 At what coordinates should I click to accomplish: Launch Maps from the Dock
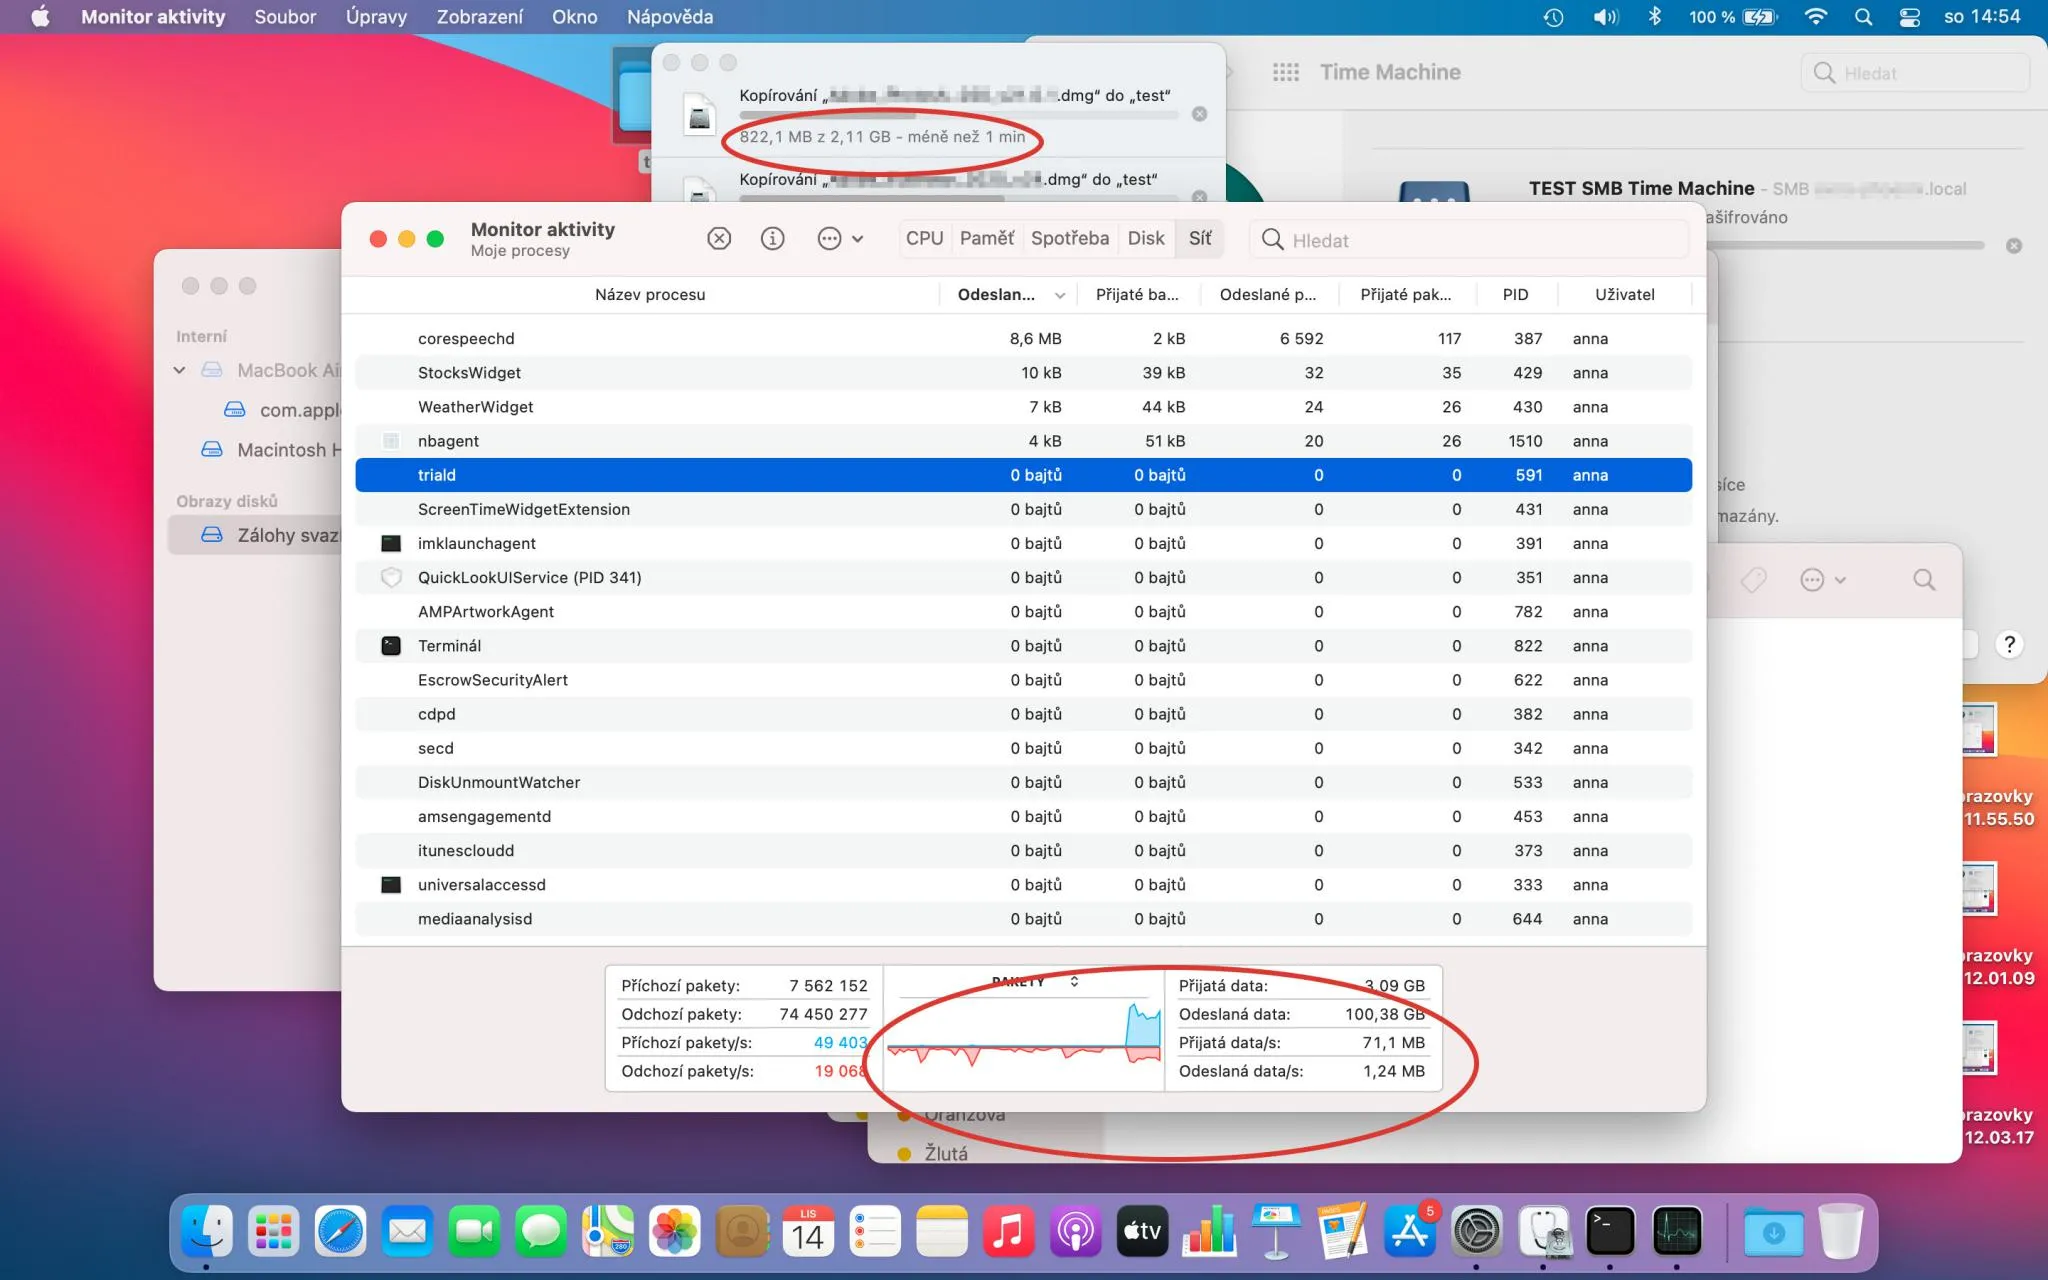(x=608, y=1231)
